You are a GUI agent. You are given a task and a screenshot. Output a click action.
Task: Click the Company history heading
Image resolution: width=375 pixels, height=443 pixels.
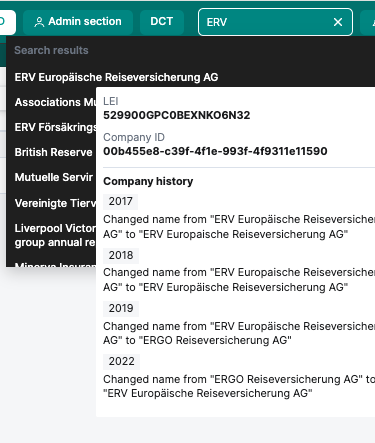click(148, 181)
